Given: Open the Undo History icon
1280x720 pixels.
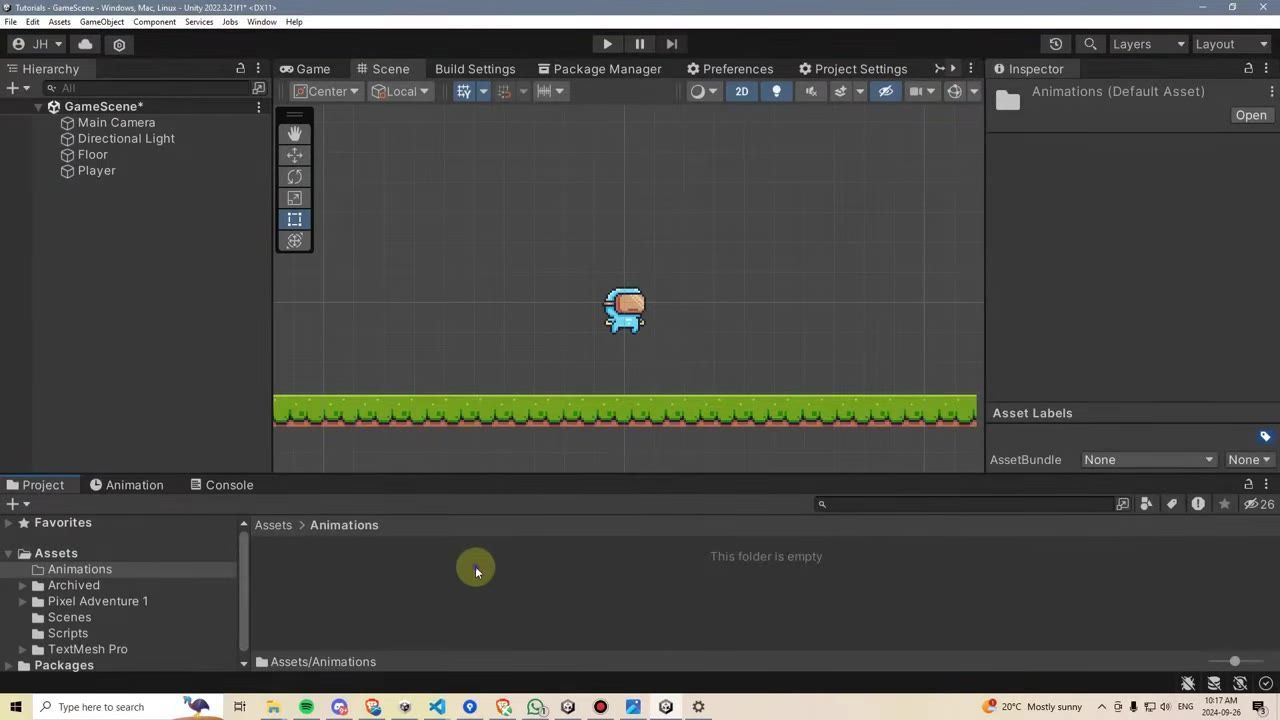Looking at the screenshot, I should pyautogui.click(x=1056, y=44).
